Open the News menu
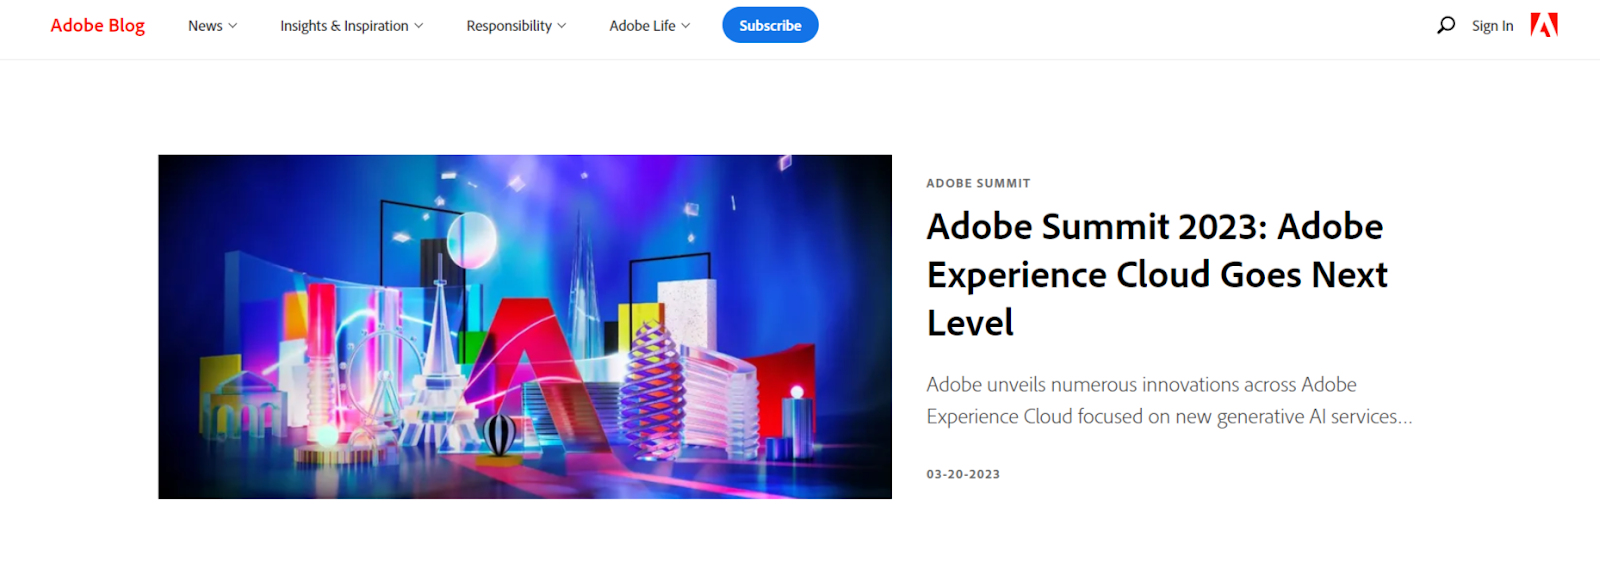The width and height of the screenshot is (1600, 575). point(212,25)
